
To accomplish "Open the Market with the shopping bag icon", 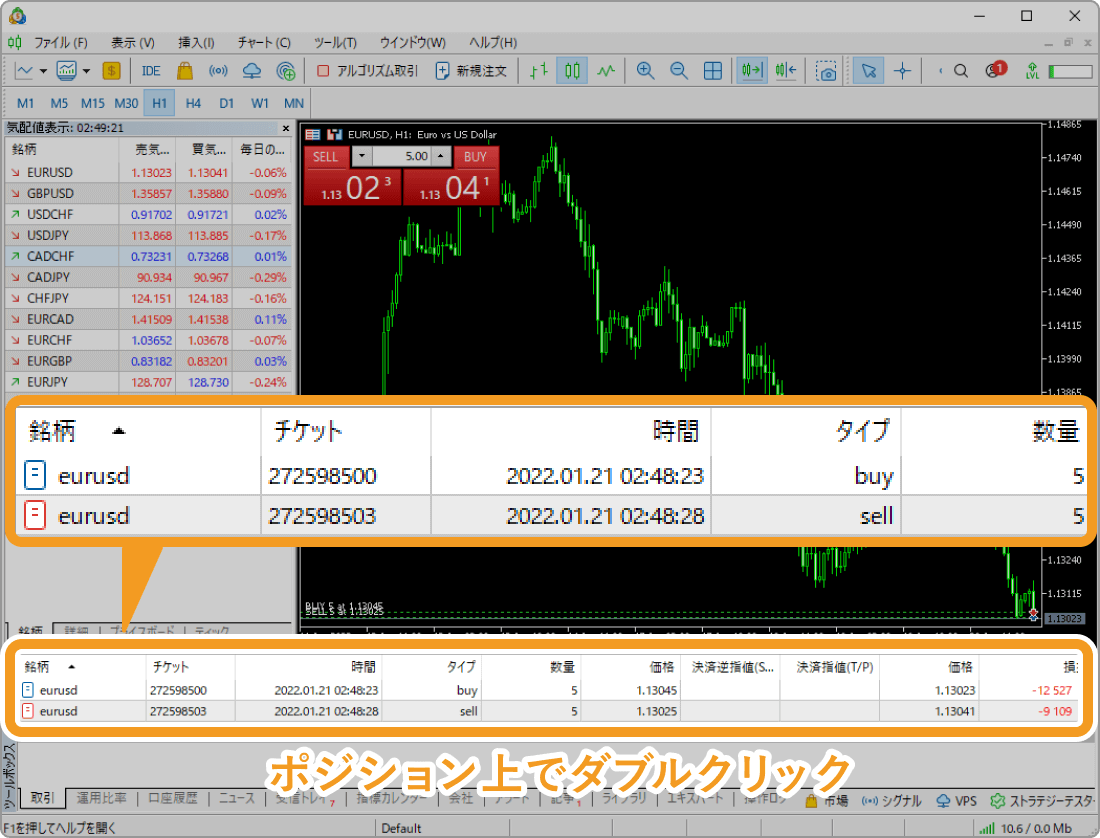I will click(x=183, y=71).
